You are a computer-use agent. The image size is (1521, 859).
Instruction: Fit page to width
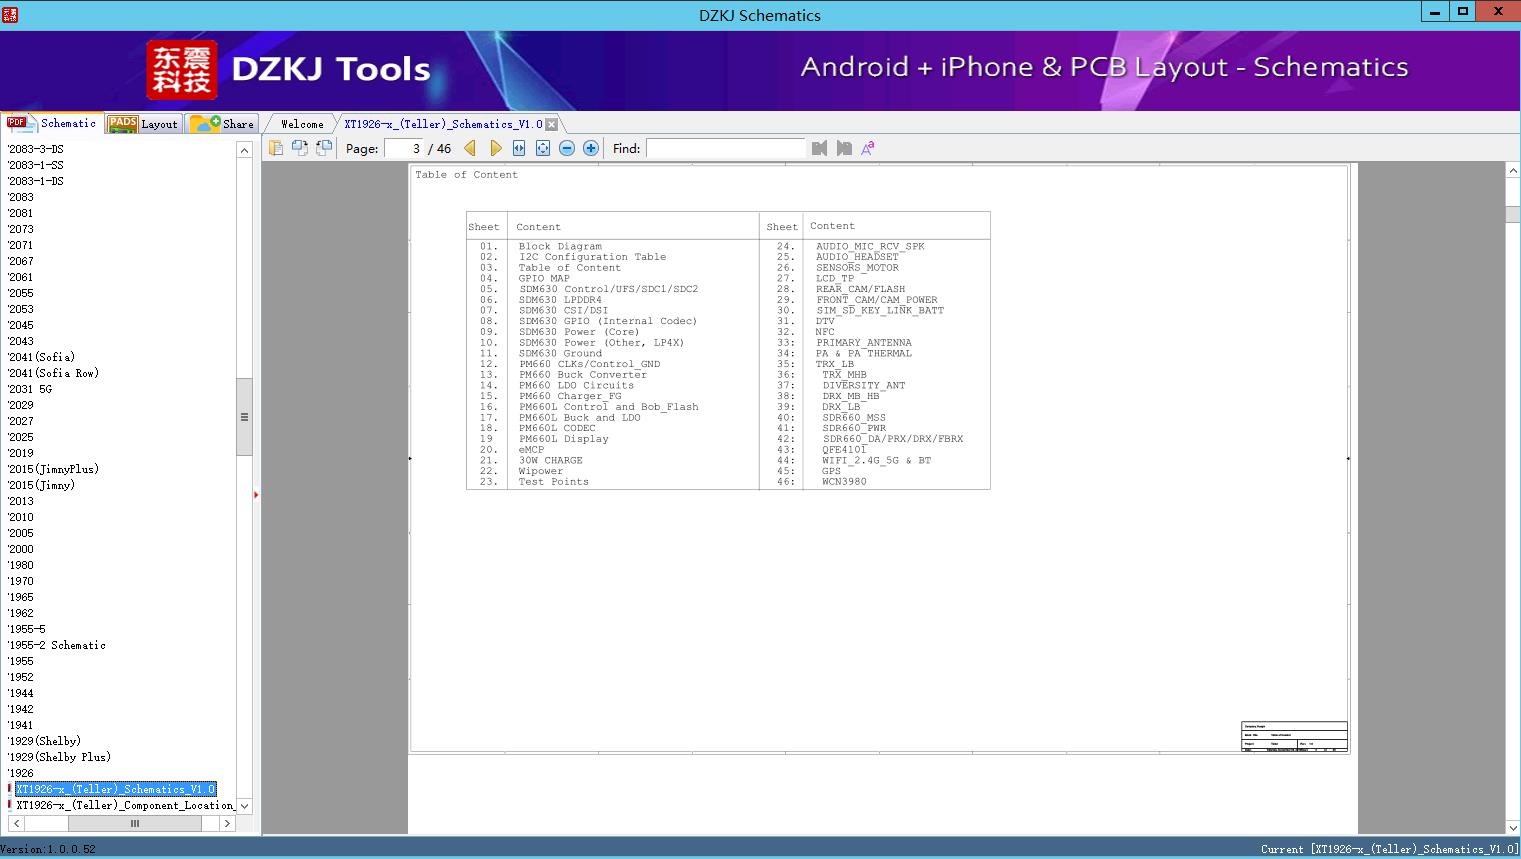click(519, 148)
